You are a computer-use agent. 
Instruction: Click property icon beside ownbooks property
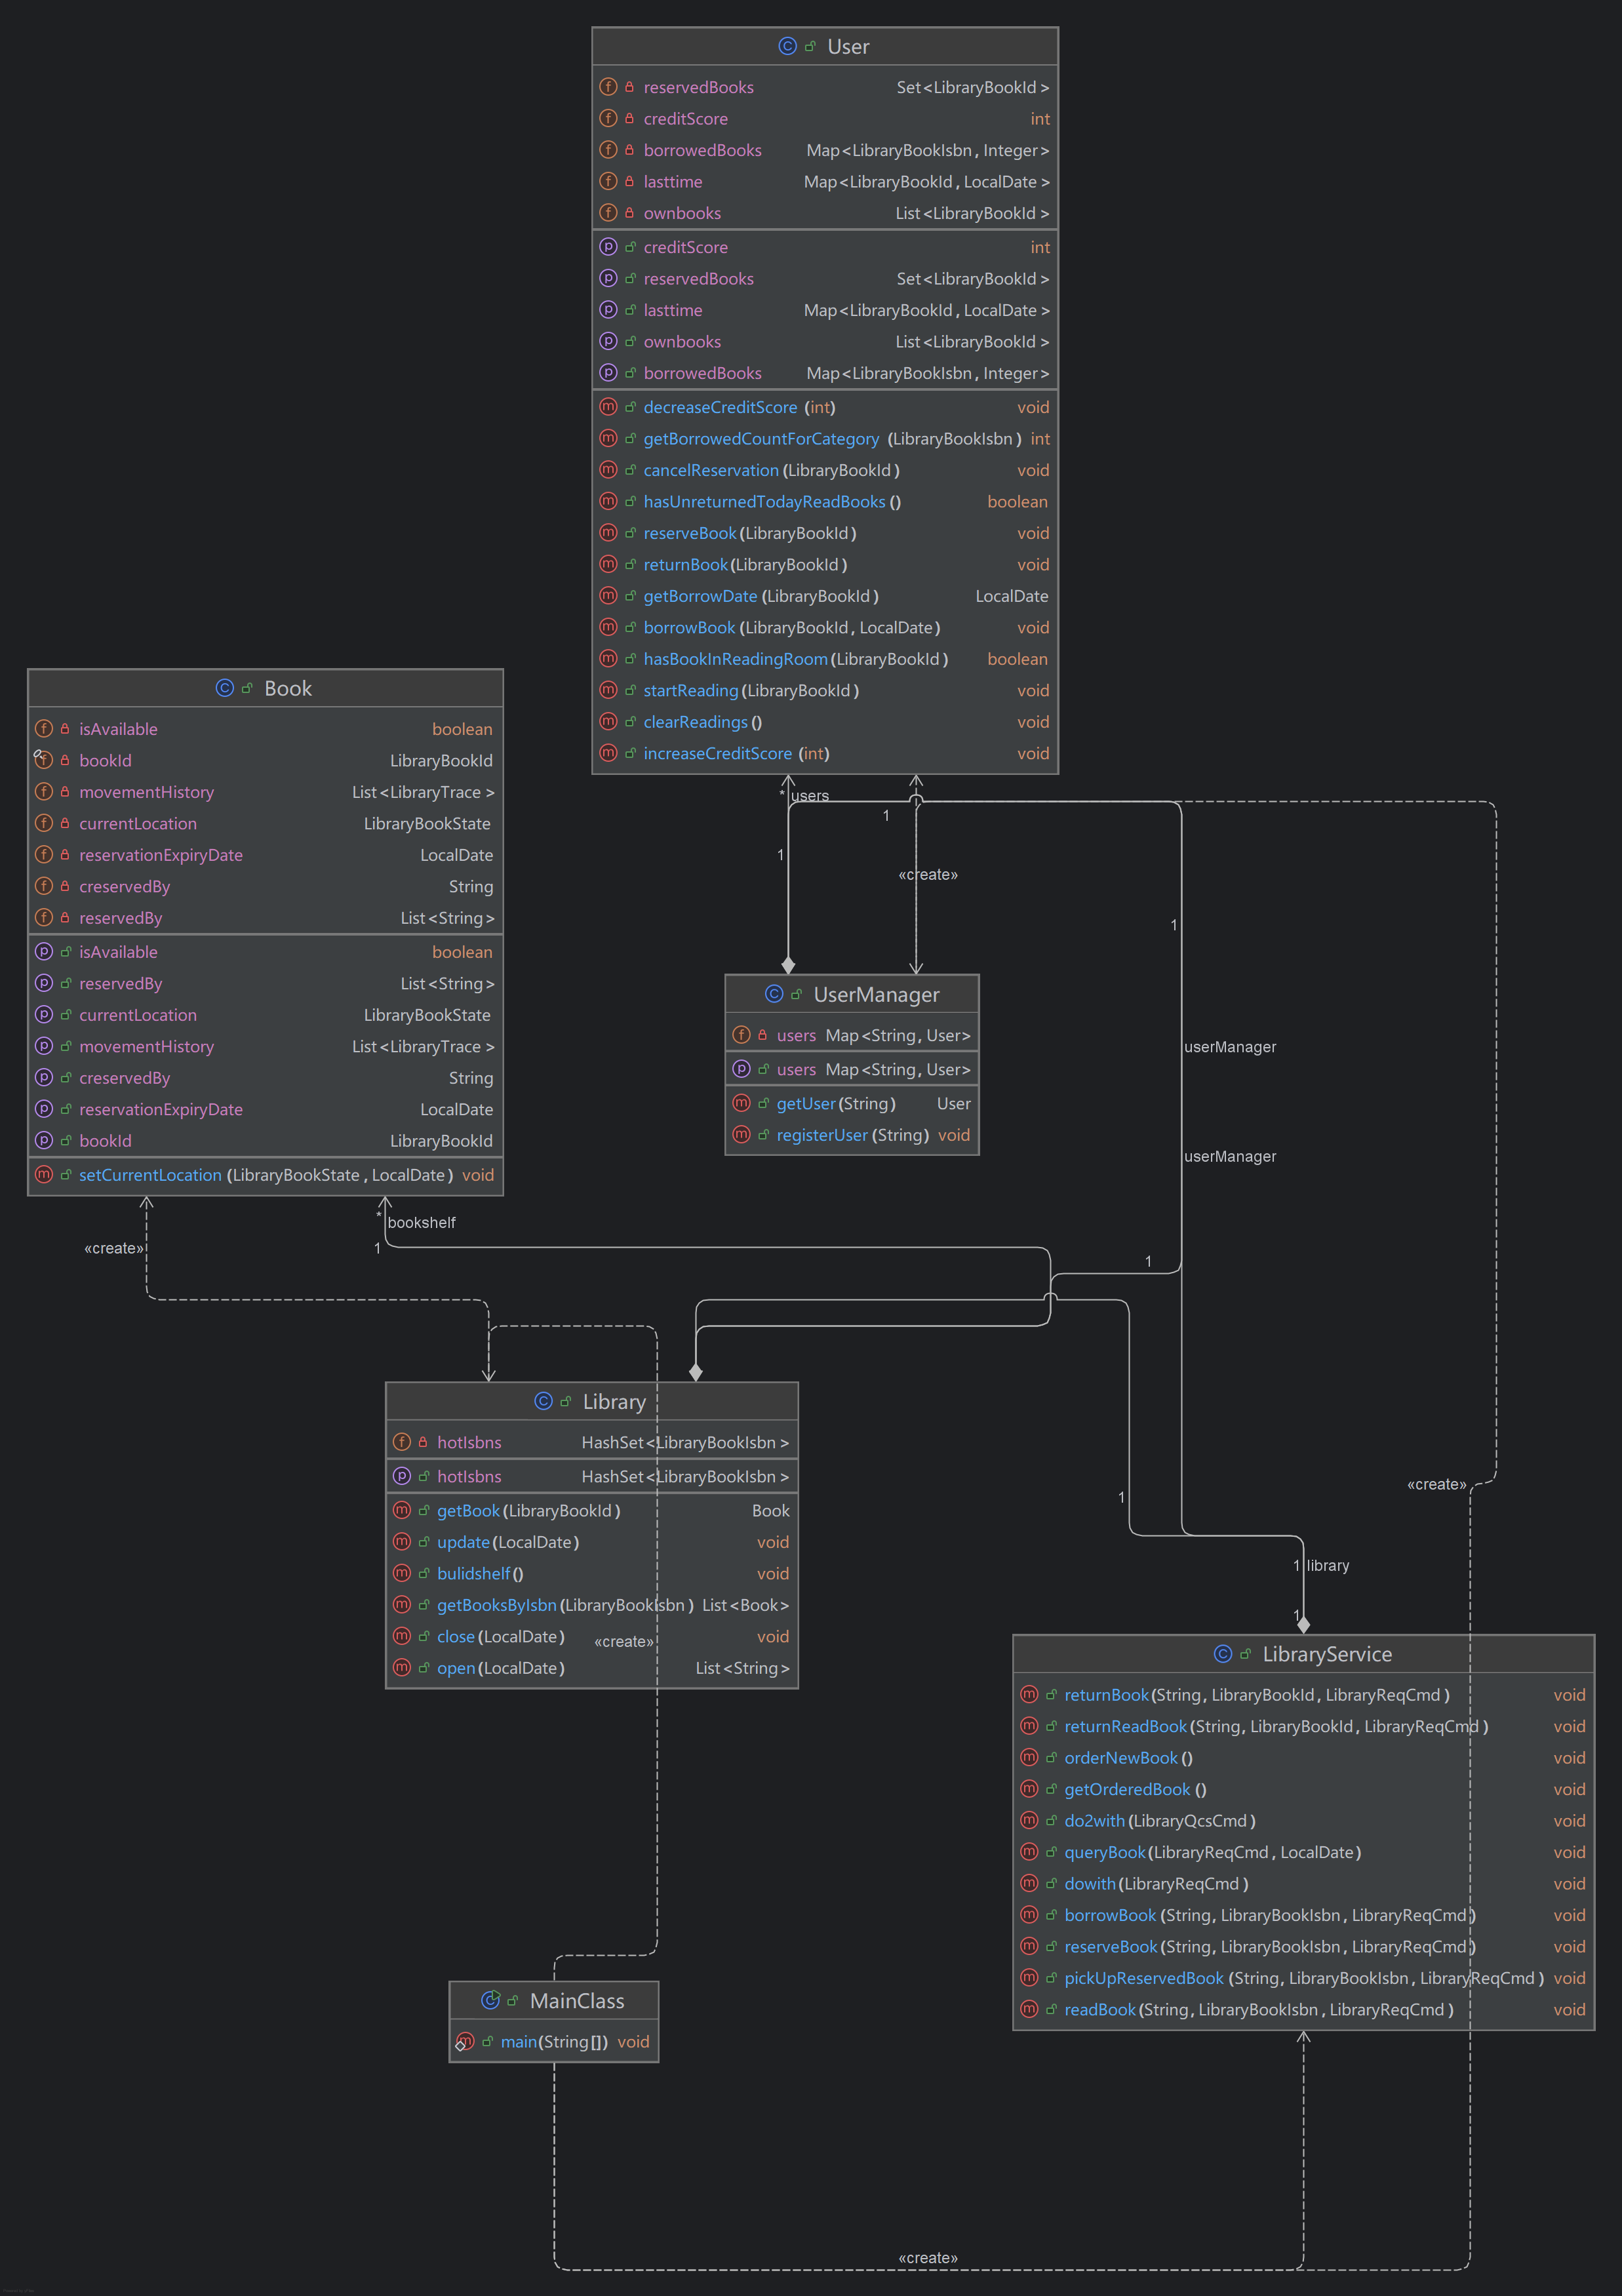point(608,342)
